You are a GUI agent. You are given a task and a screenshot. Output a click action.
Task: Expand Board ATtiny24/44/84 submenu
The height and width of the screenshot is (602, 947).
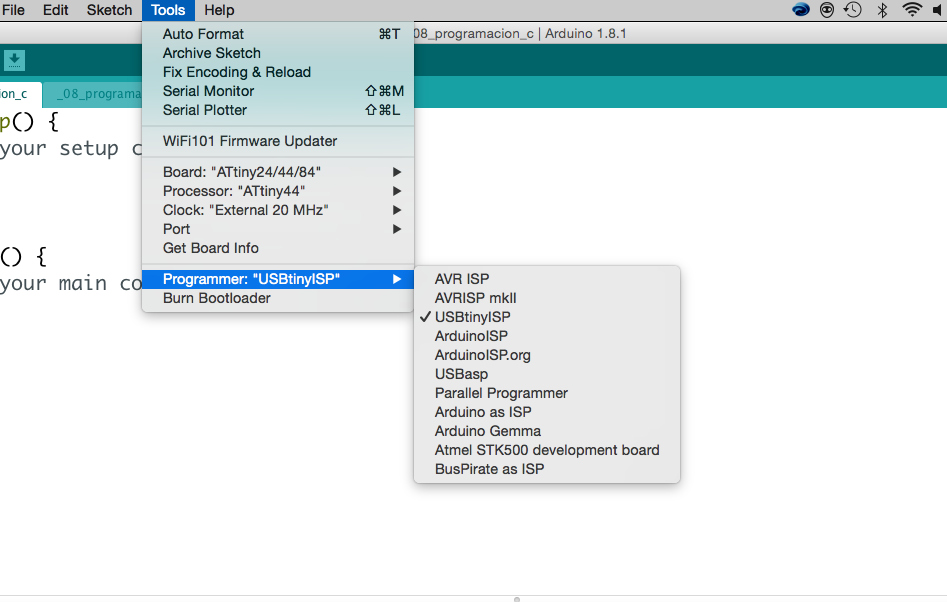pos(278,172)
